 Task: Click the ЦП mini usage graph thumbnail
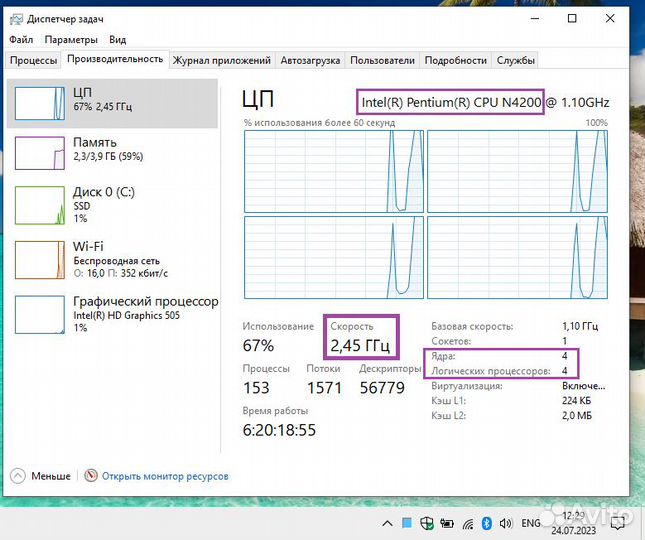40,103
